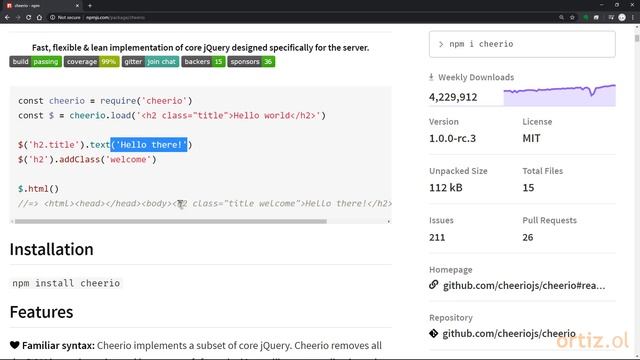Copy the npm i cheerio install command
The height and width of the screenshot is (360, 640).
[522, 44]
